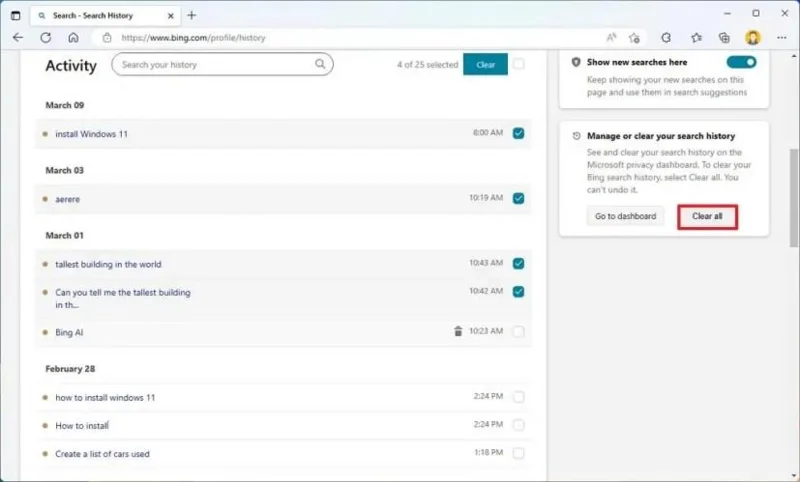Screen dimensions: 800x482
Task: Check the How to install entry checkbox
Action: tap(518, 425)
